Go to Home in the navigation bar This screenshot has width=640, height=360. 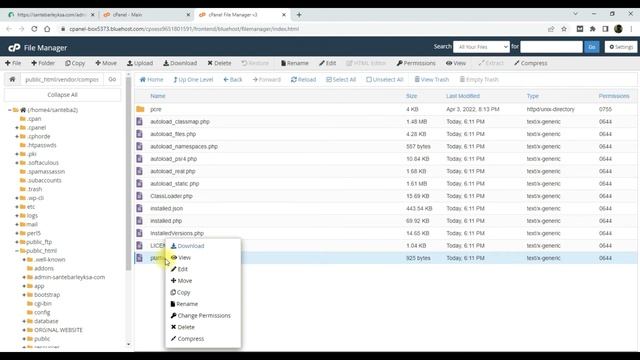pyautogui.click(x=151, y=80)
